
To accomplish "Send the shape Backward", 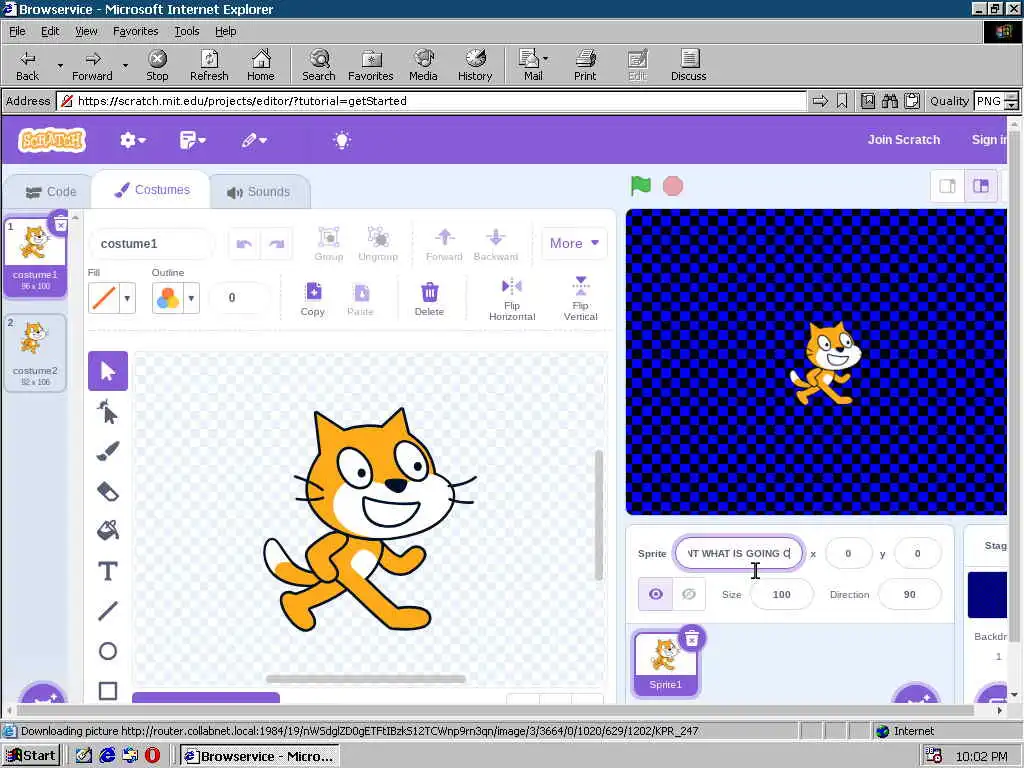I will point(496,244).
